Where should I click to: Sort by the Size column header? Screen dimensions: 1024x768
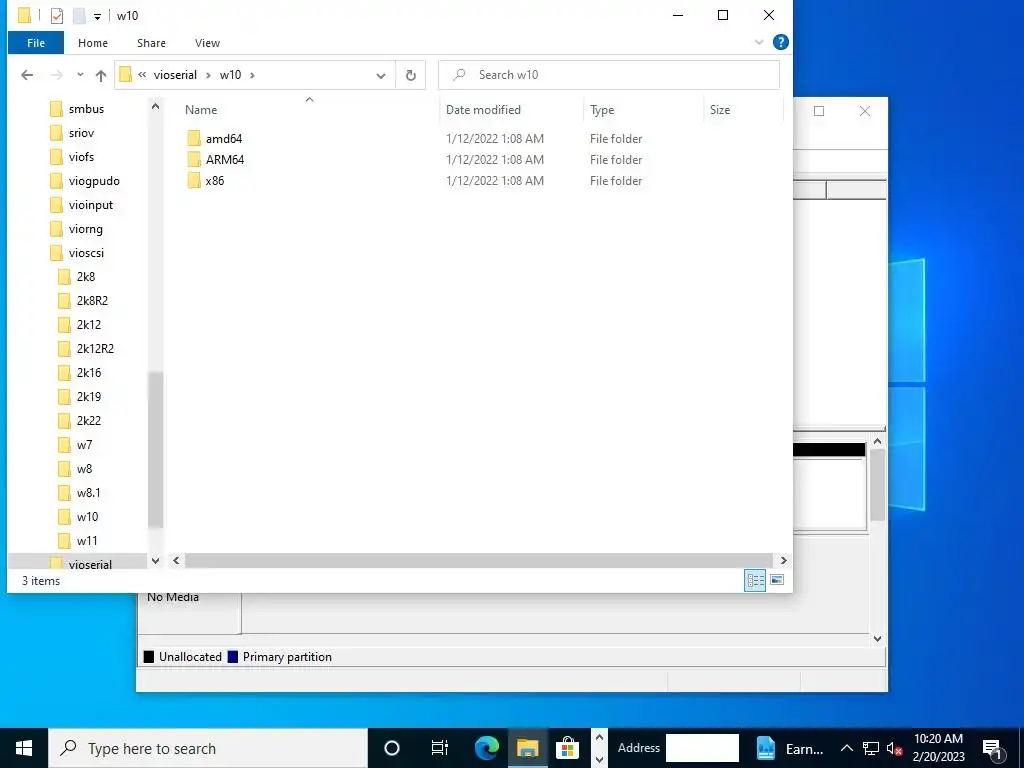pyautogui.click(x=720, y=110)
